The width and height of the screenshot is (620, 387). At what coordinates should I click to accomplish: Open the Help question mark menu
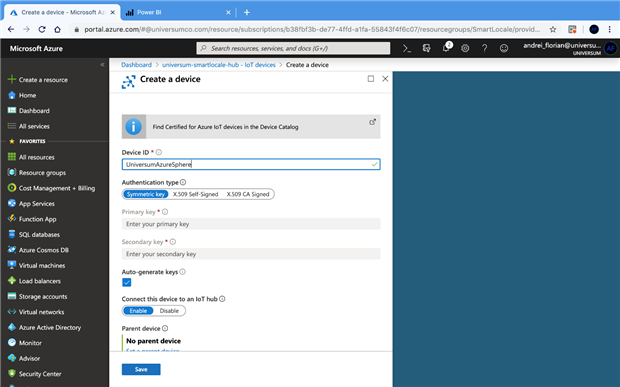click(x=484, y=48)
